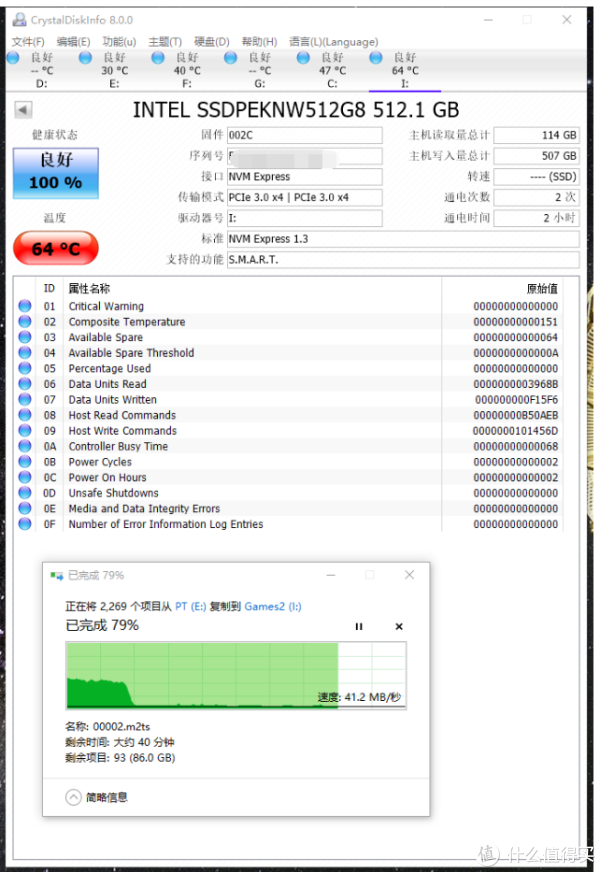
Task: Minimize the copy progress dialog
Action: point(331,574)
